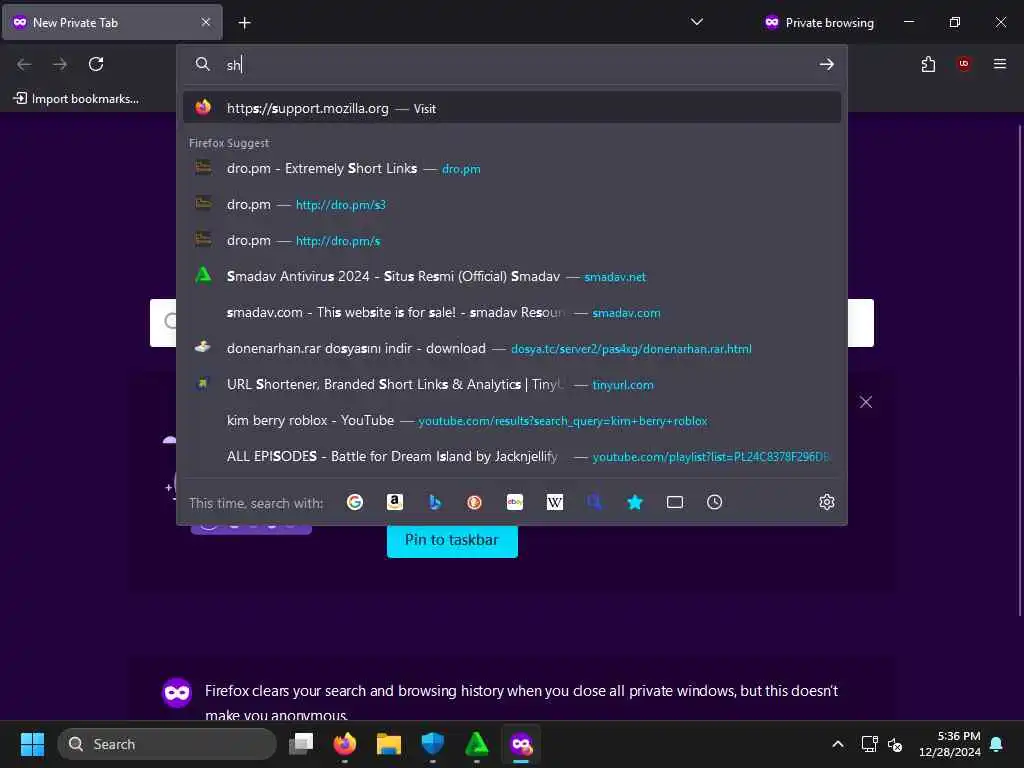Open the http://dro.pm/s3 suggestion

coord(512,204)
